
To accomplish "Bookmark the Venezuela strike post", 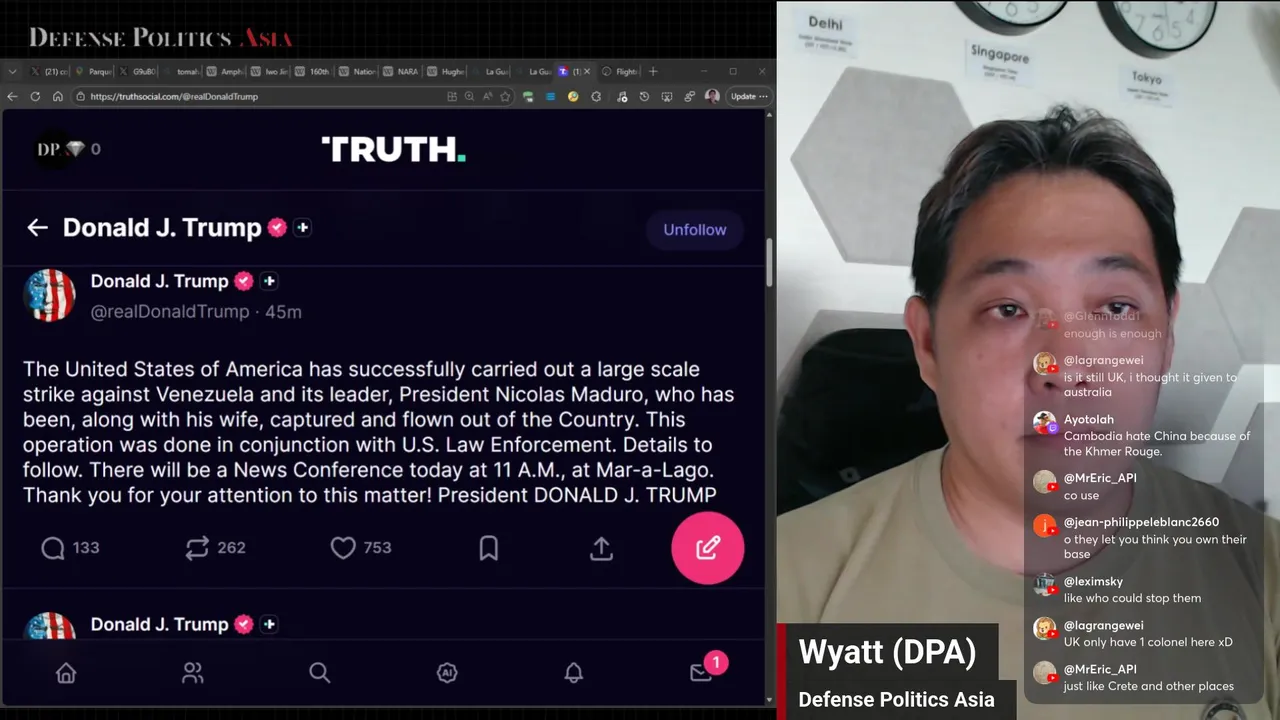I will tap(488, 548).
